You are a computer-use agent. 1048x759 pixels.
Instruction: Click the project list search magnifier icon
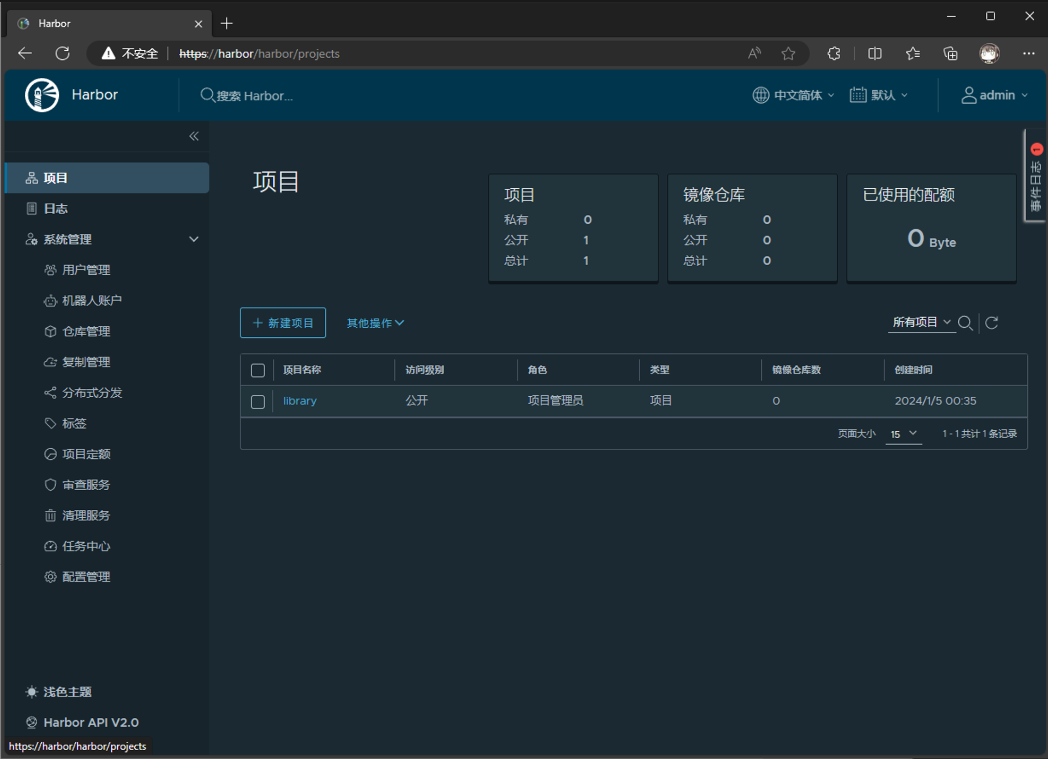coord(965,323)
